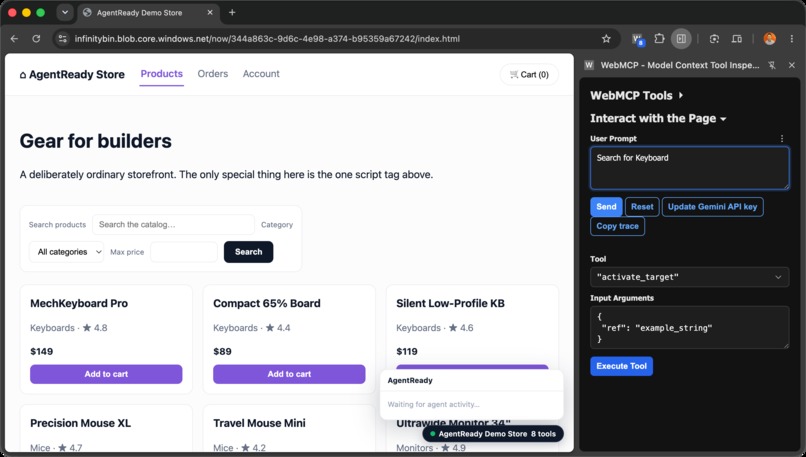Click the Silent Low-Profile KB title

[450, 303]
